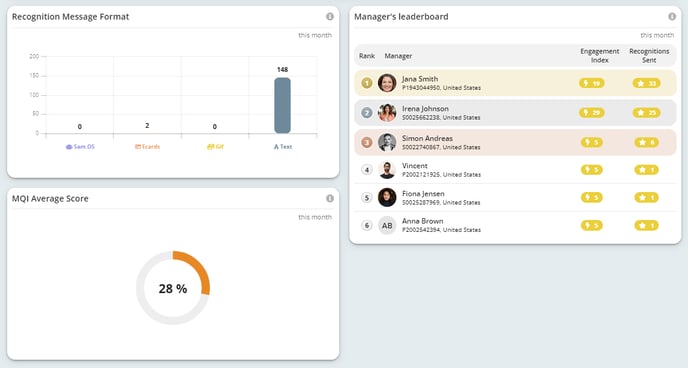Click the Text bar showing 148

coord(282,105)
